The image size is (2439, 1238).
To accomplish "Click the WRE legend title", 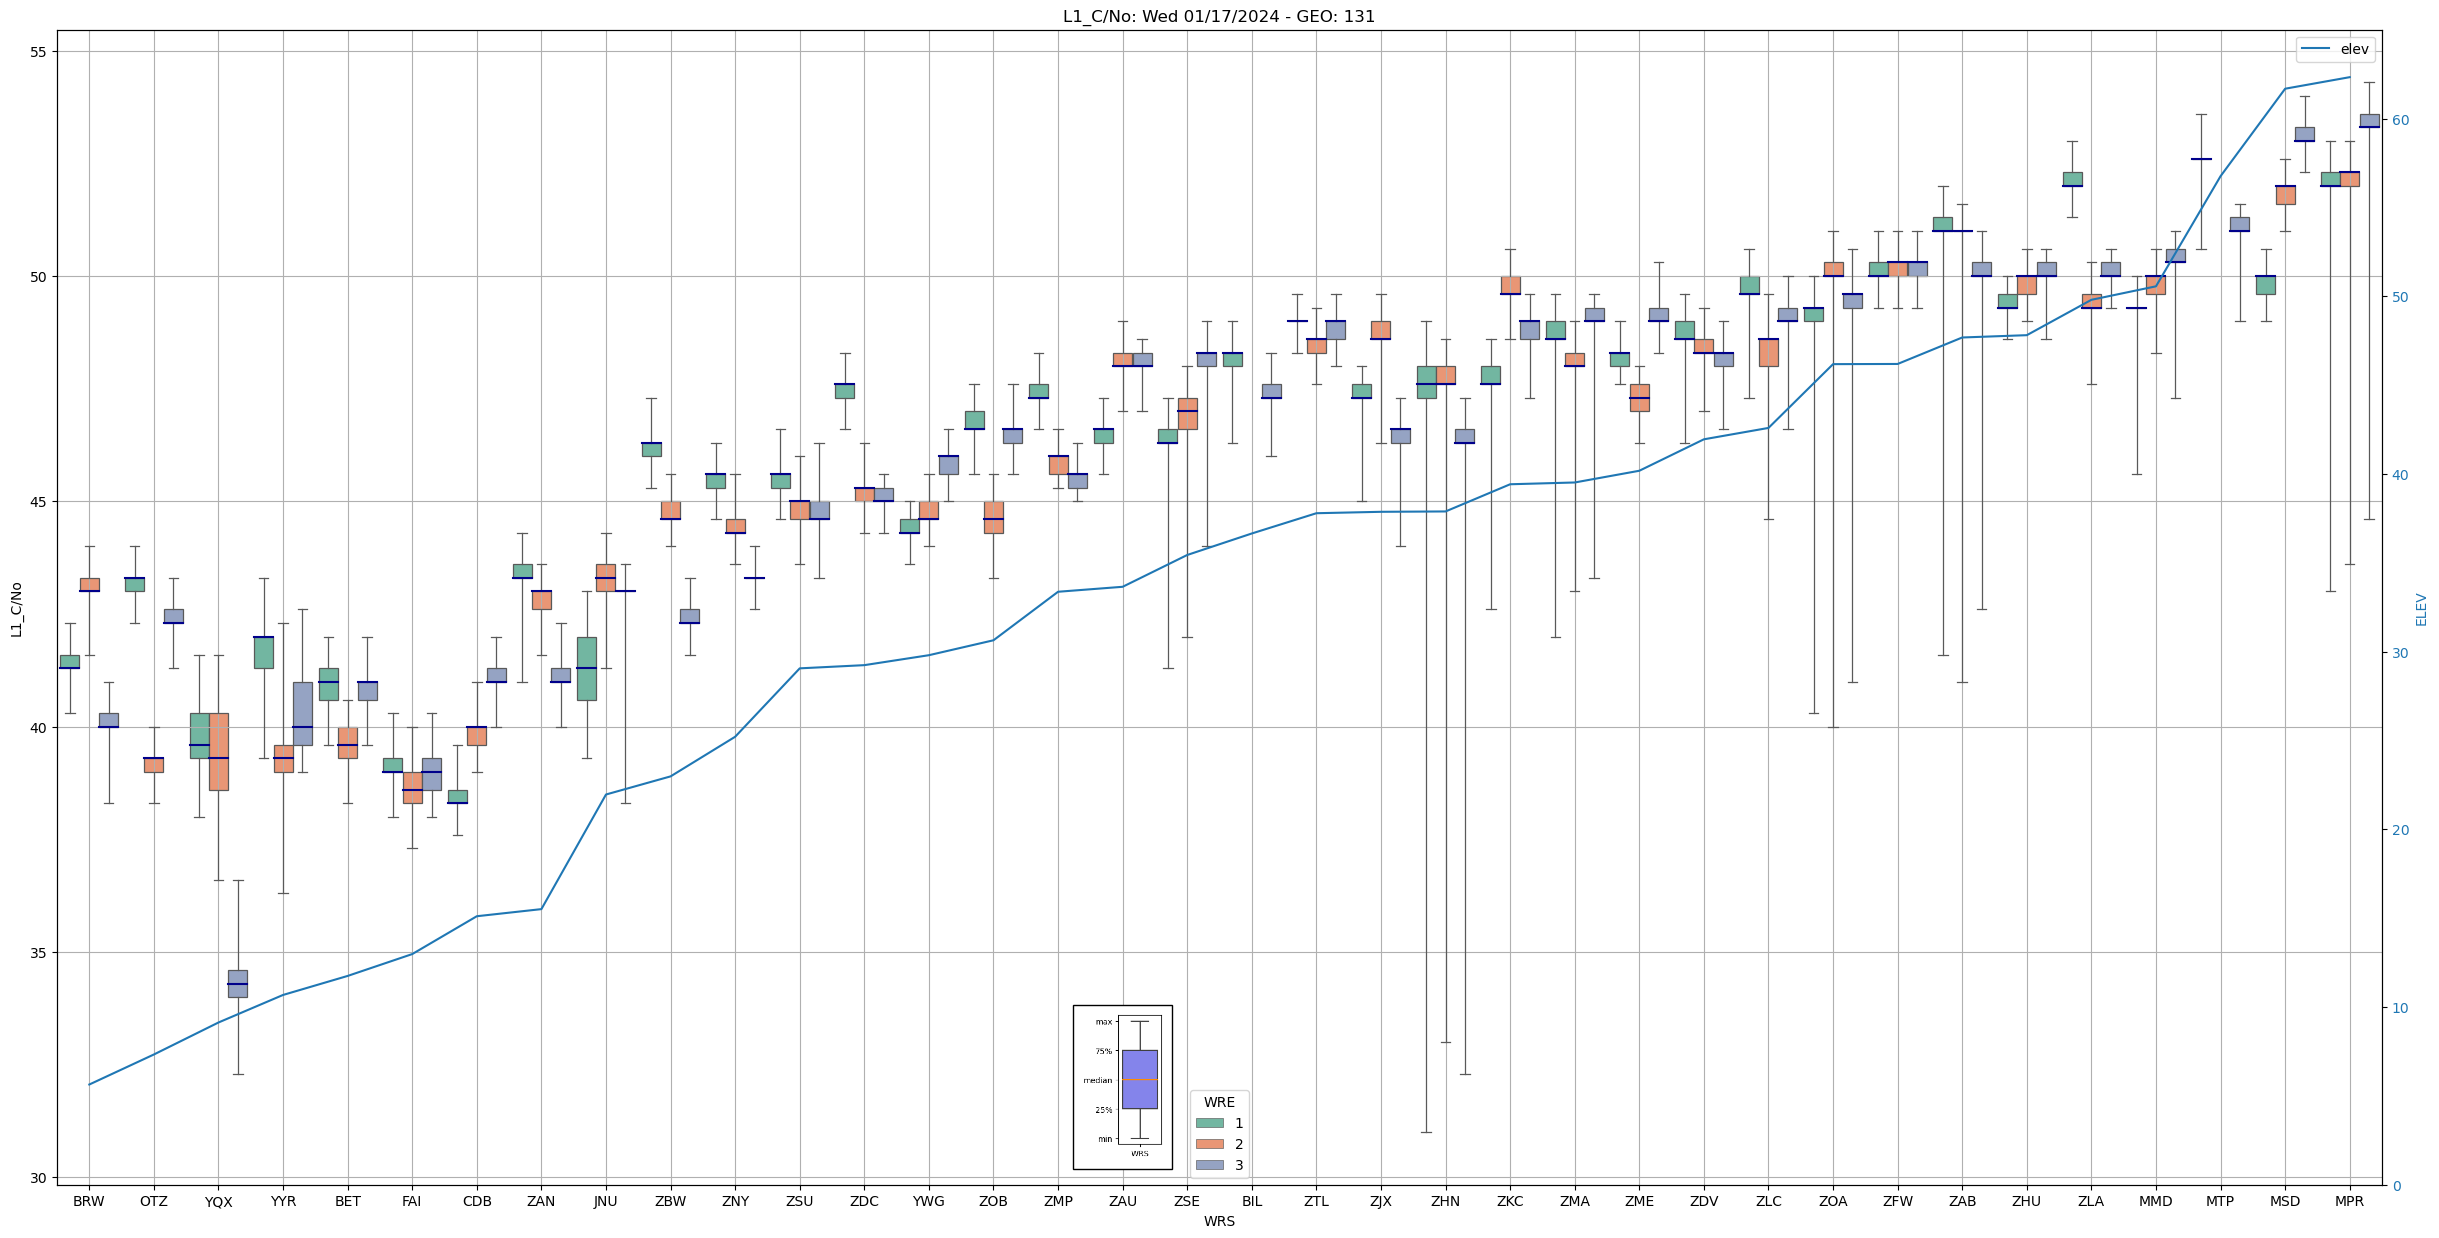I will 1219,1102.
